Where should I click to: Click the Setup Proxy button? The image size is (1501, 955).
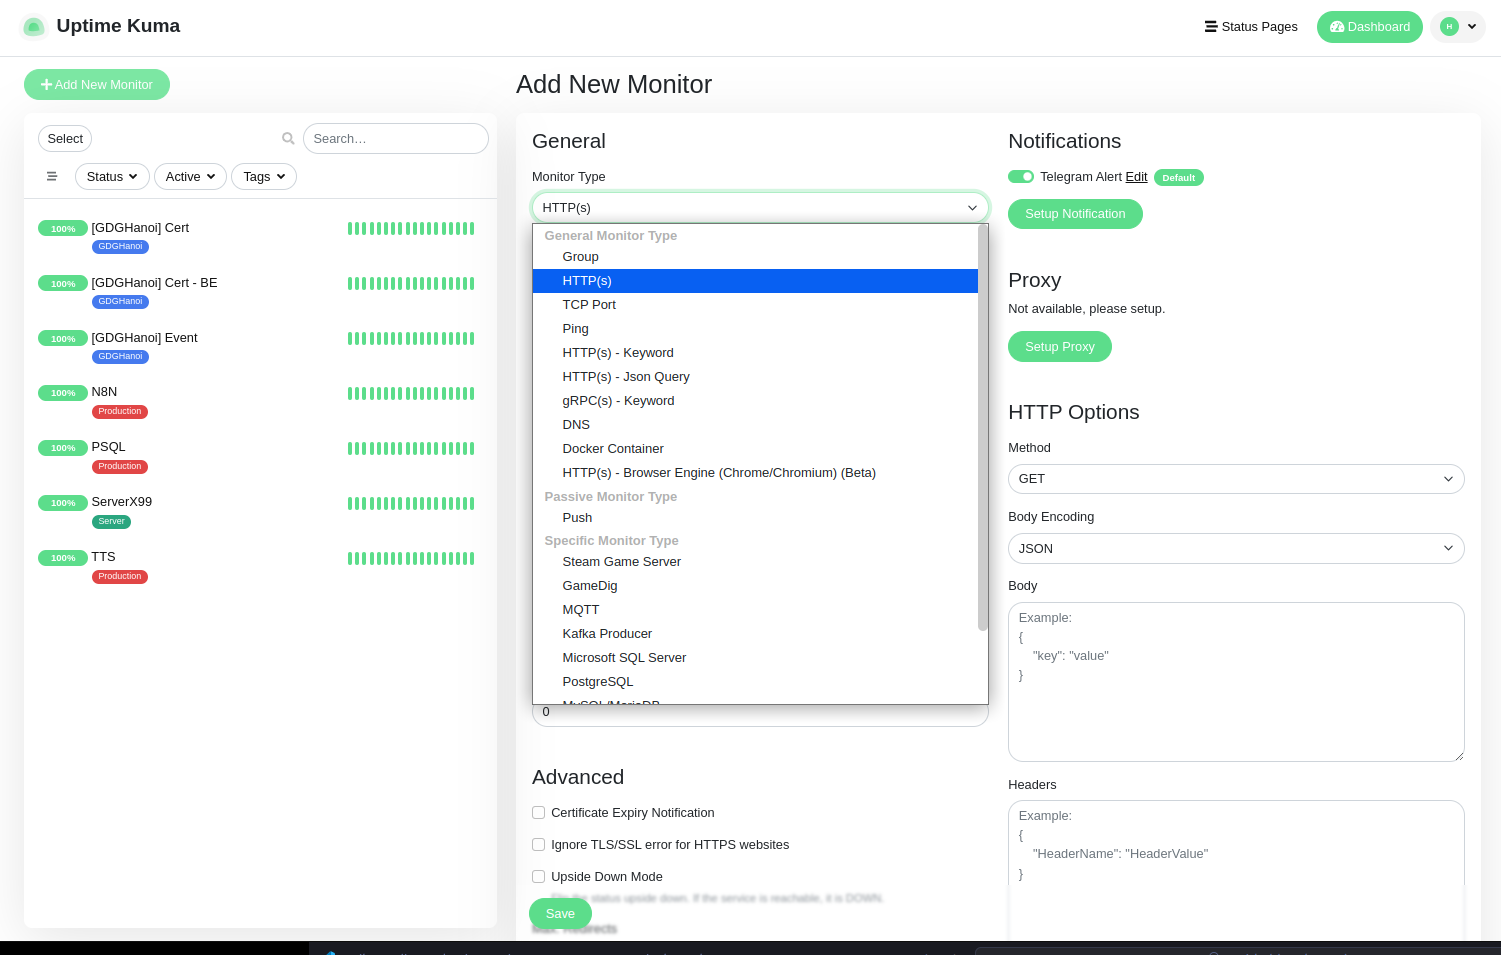tap(1060, 347)
